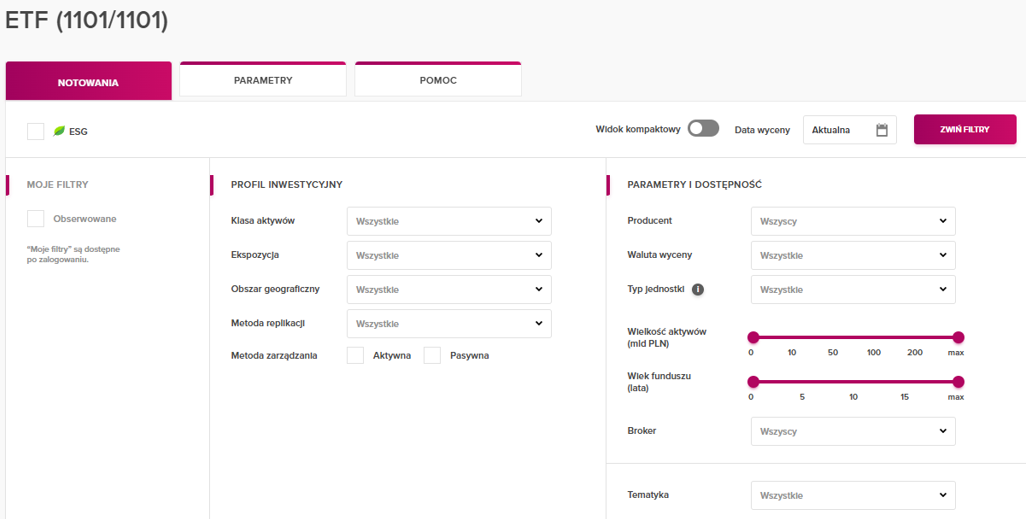The width and height of the screenshot is (1034, 519).
Task: Enable the Widok kompaktowy toggle switch
Action: tap(703, 129)
